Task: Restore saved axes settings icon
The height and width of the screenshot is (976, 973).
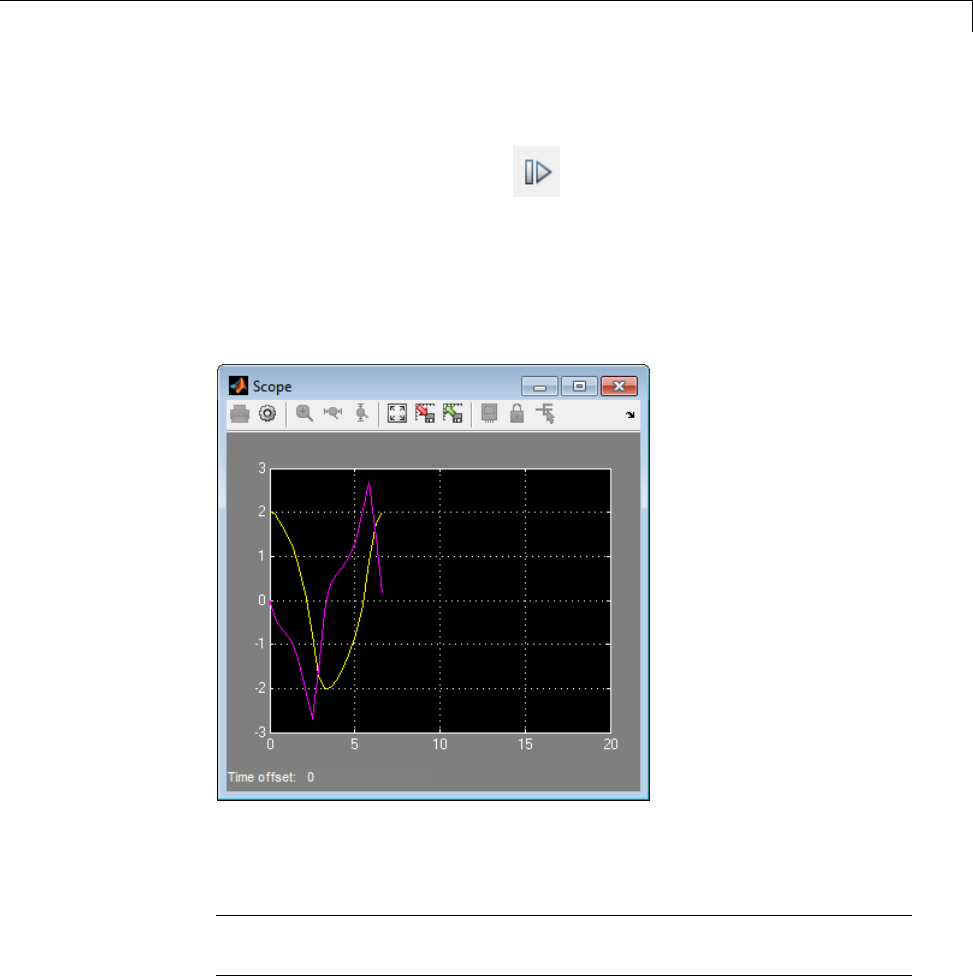Action: 453,413
